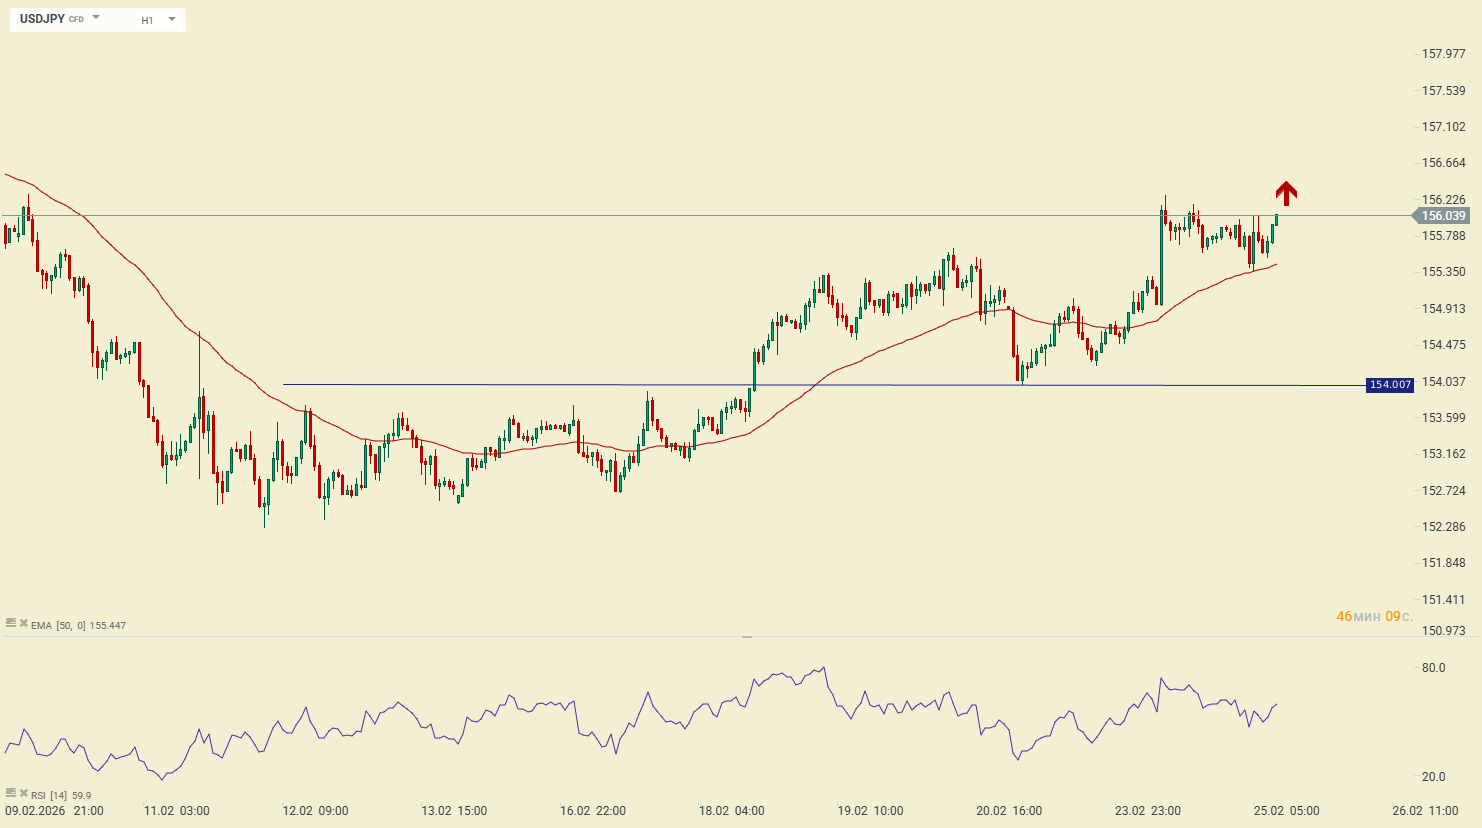Screen dimensions: 1482x828
Task: Click the red up arrow marker
Action: (1286, 193)
